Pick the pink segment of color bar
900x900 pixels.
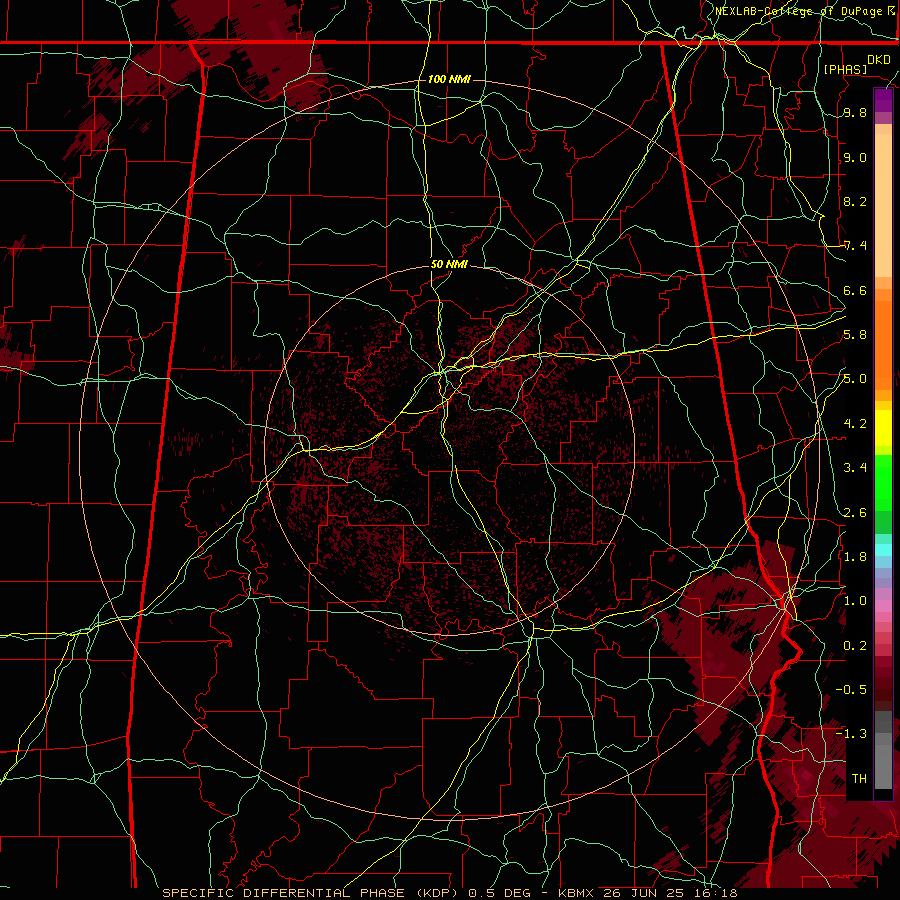pos(883,606)
